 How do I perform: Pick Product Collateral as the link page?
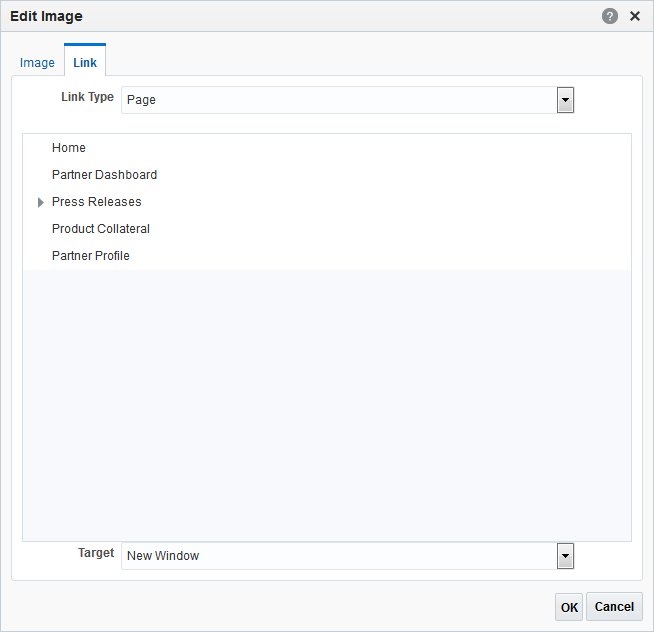point(101,229)
